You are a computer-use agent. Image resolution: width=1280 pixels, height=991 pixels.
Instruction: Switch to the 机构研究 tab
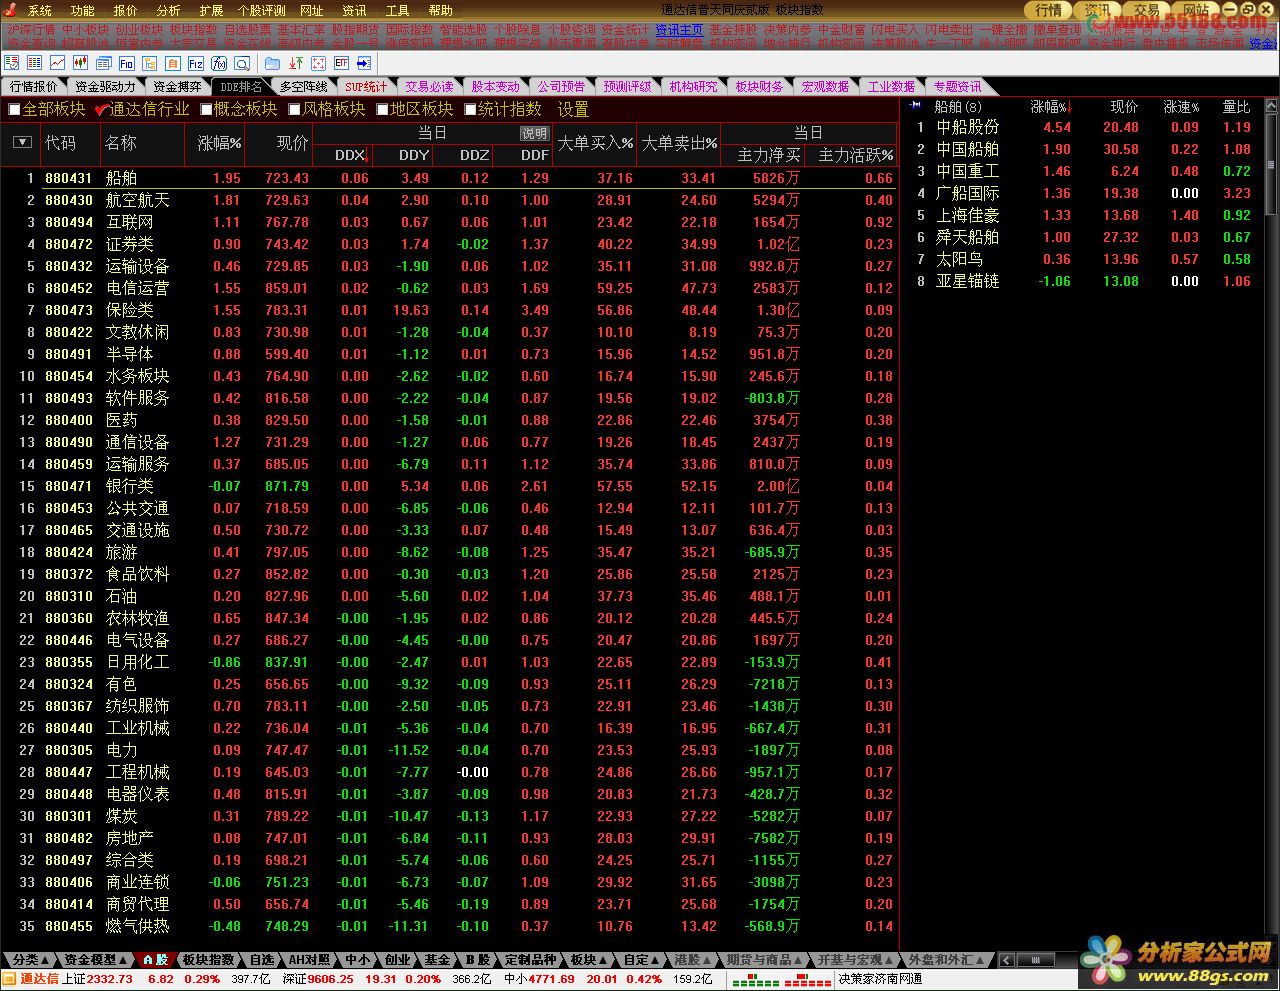click(x=693, y=87)
